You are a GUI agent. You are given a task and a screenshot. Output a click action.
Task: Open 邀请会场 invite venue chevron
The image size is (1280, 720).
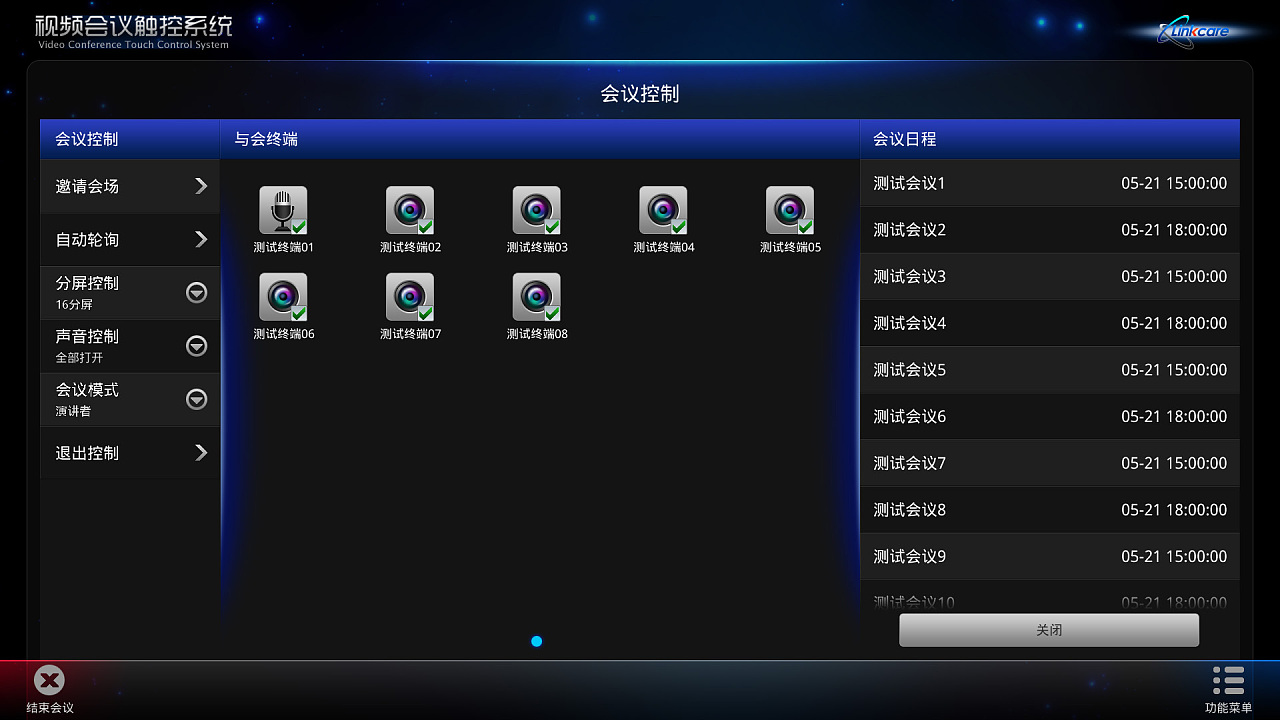click(201, 186)
